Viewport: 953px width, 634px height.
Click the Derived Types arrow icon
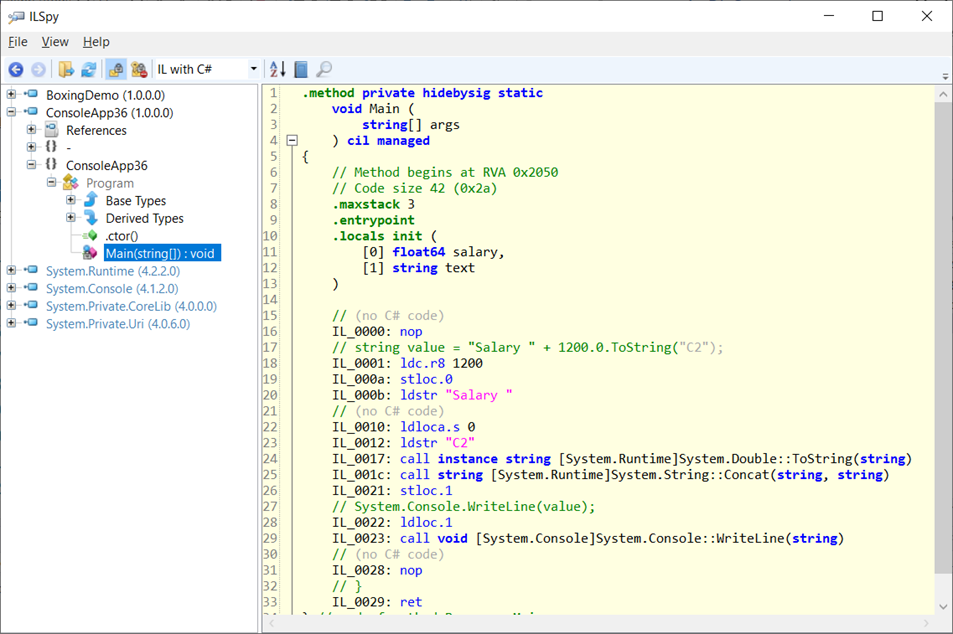(91, 218)
